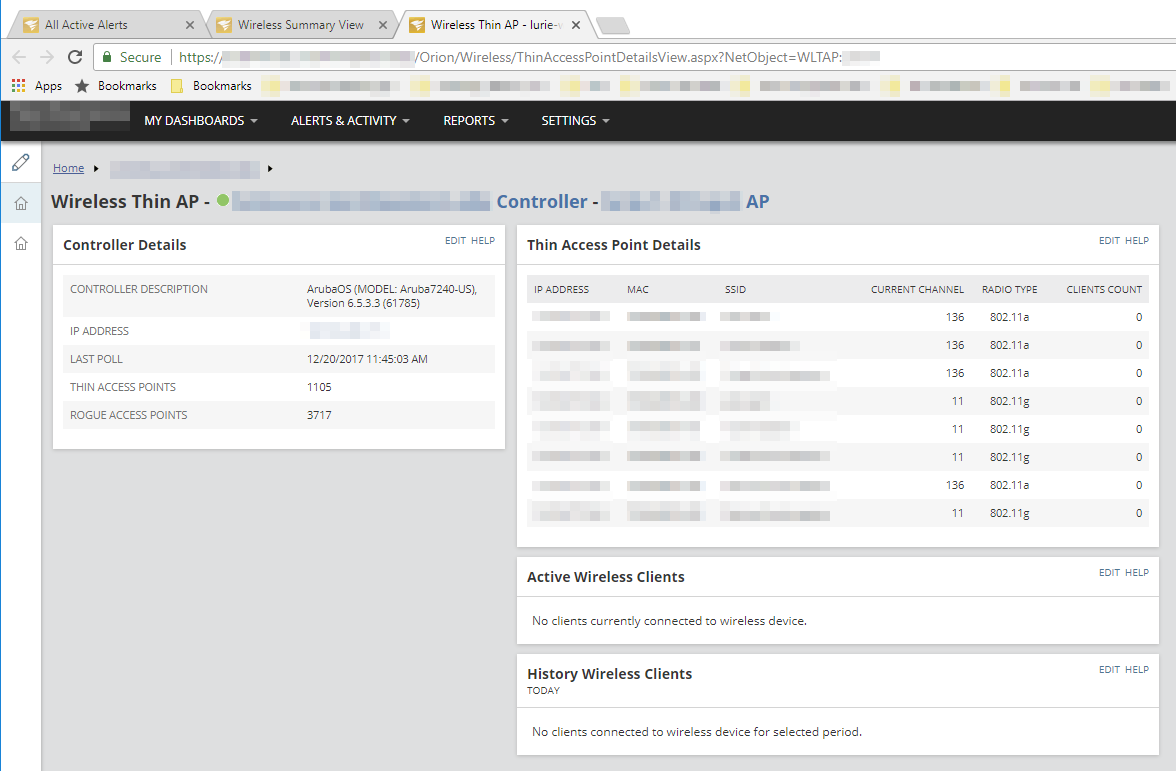Click the CLIENTS COUNT column header

(x=1104, y=290)
